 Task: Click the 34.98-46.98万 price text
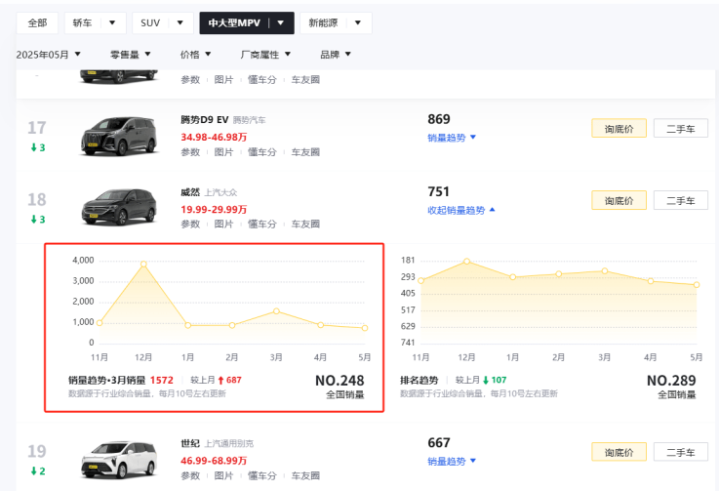click(214, 137)
